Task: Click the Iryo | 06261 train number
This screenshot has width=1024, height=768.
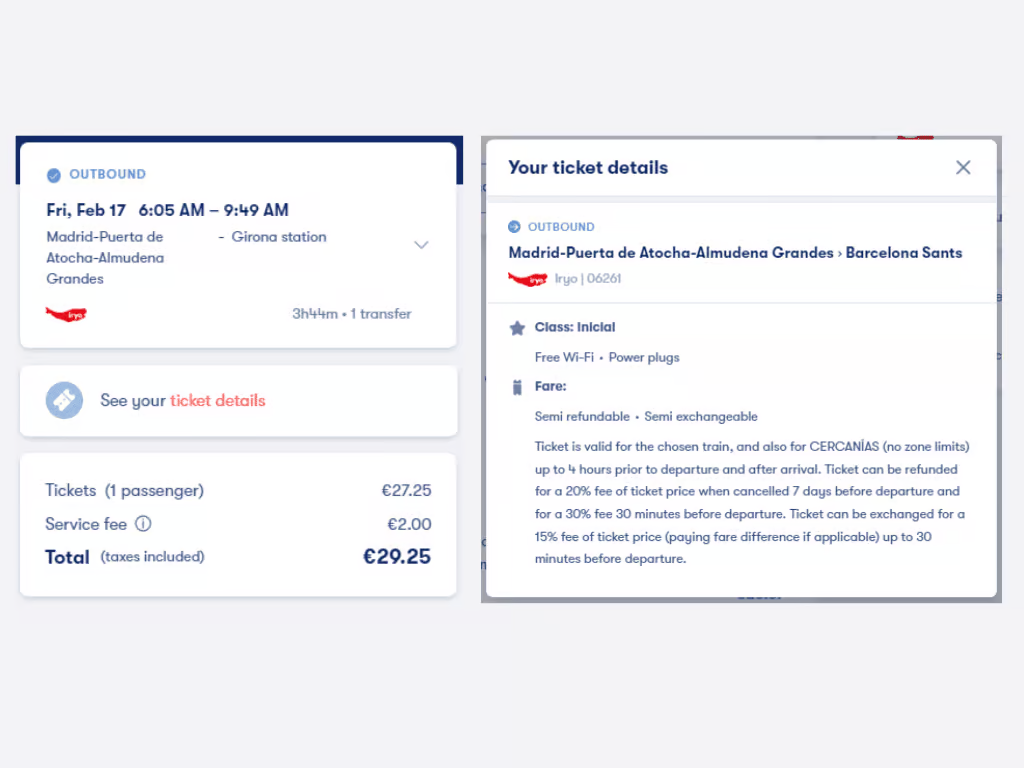Action: [588, 279]
